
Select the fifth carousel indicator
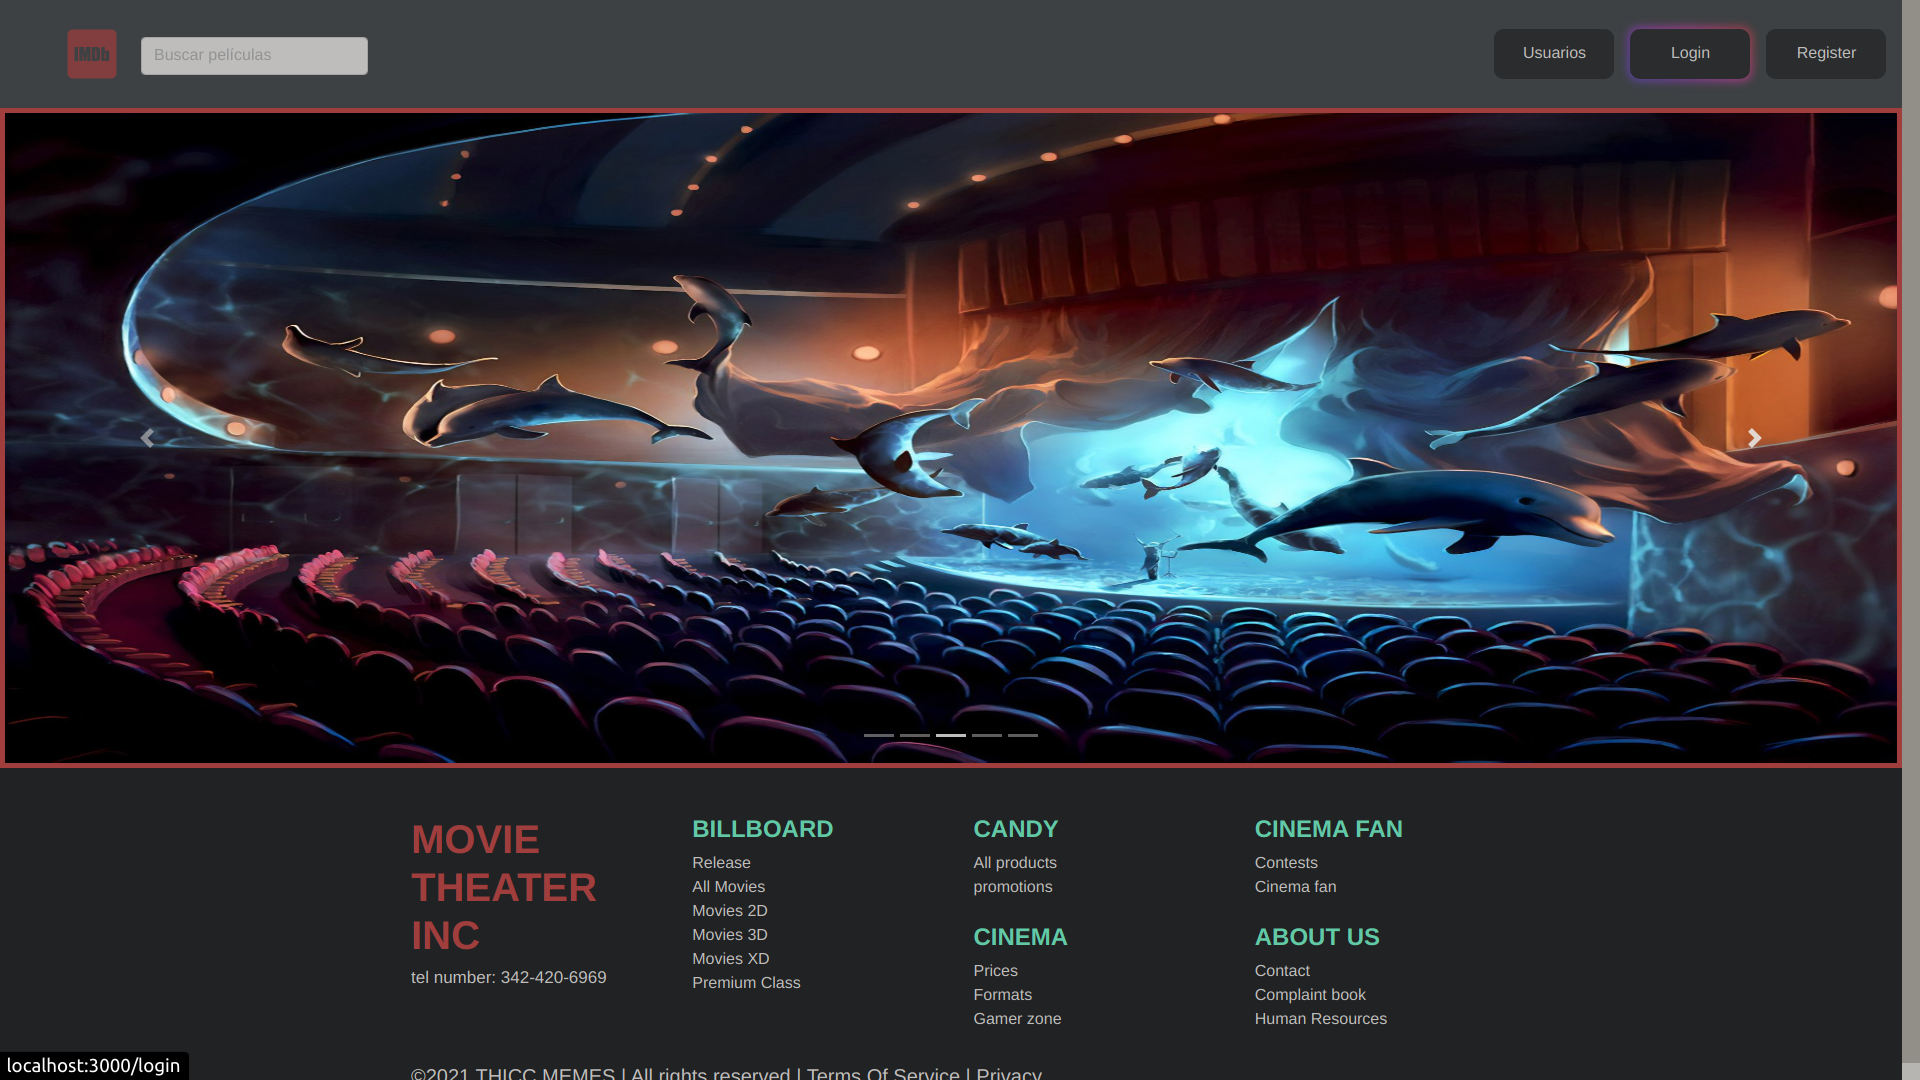[1022, 735]
